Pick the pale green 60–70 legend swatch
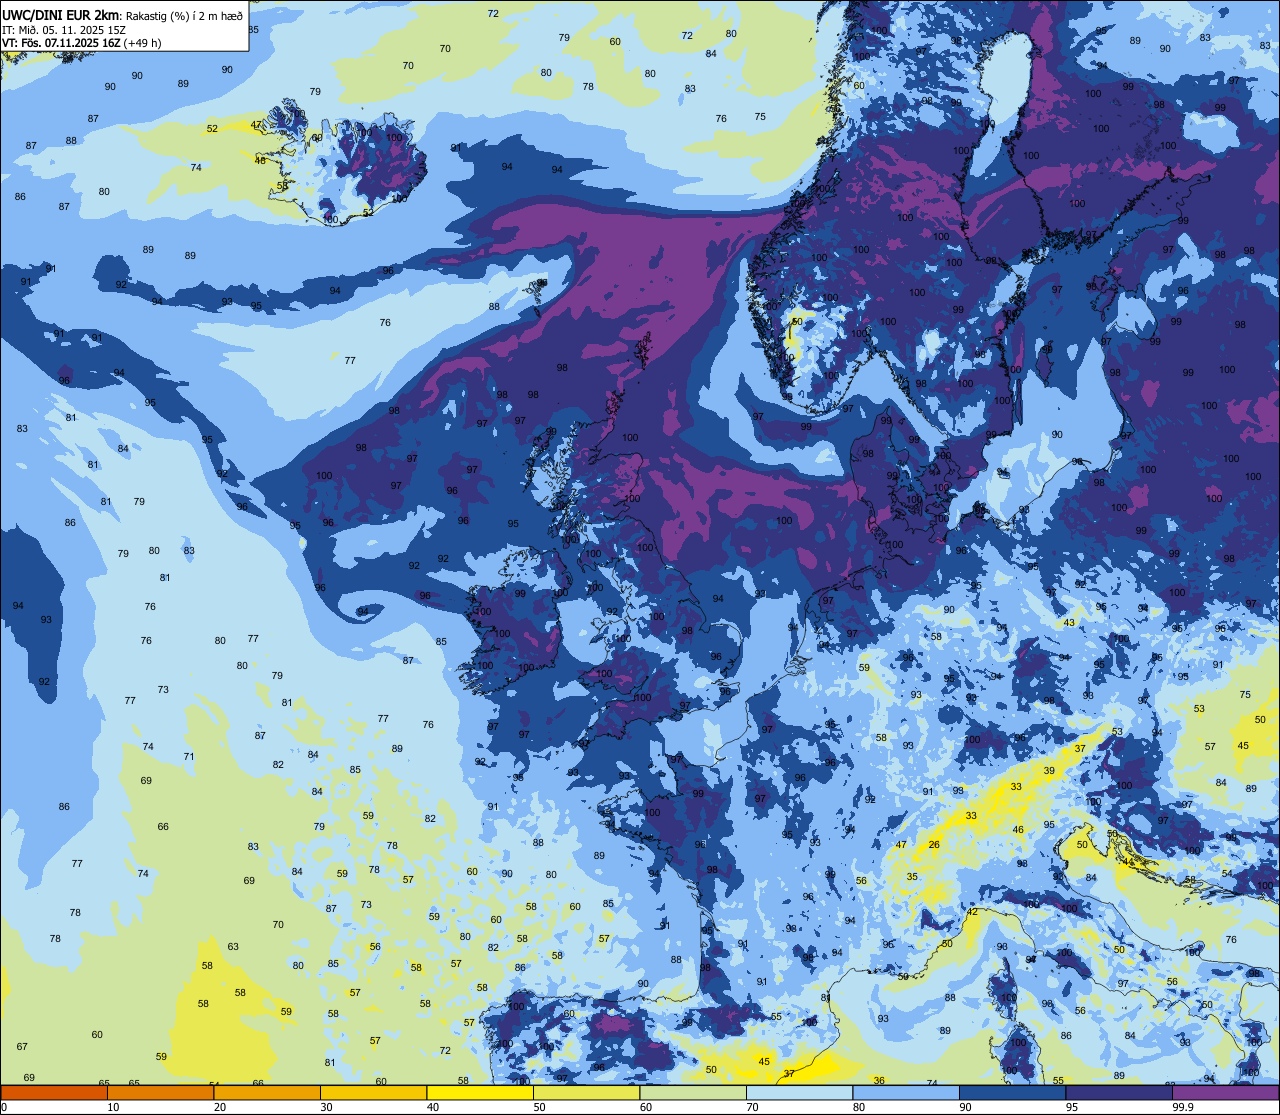This screenshot has height=1115, width=1280. point(693,1093)
